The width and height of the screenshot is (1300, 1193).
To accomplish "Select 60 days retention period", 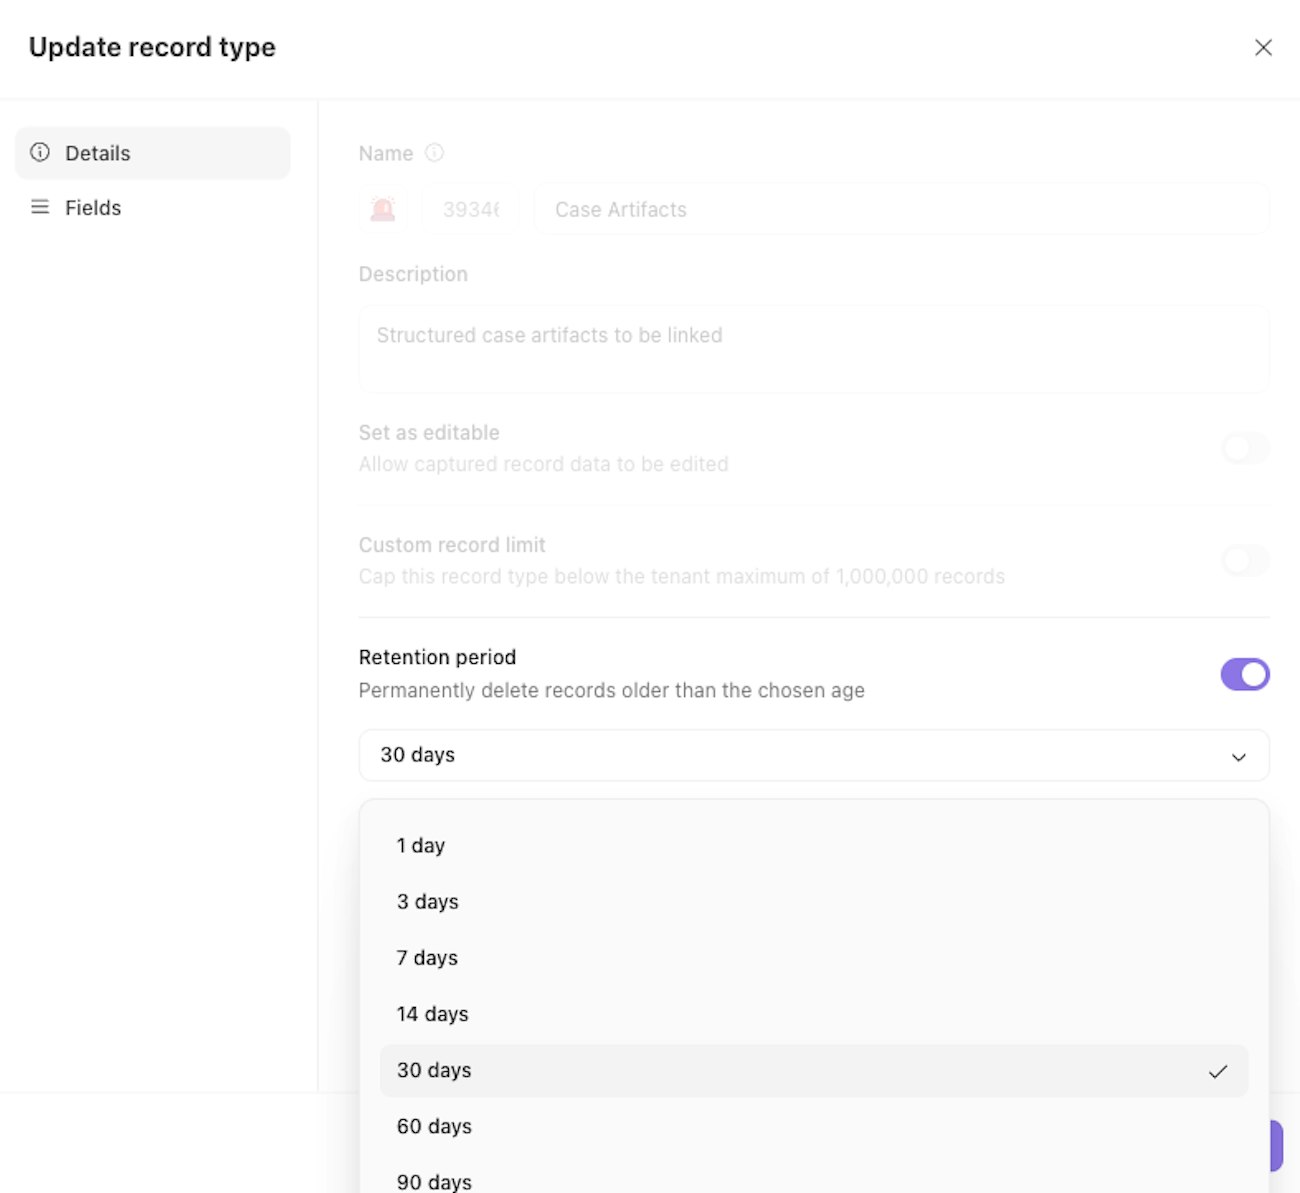I will pos(434,1126).
